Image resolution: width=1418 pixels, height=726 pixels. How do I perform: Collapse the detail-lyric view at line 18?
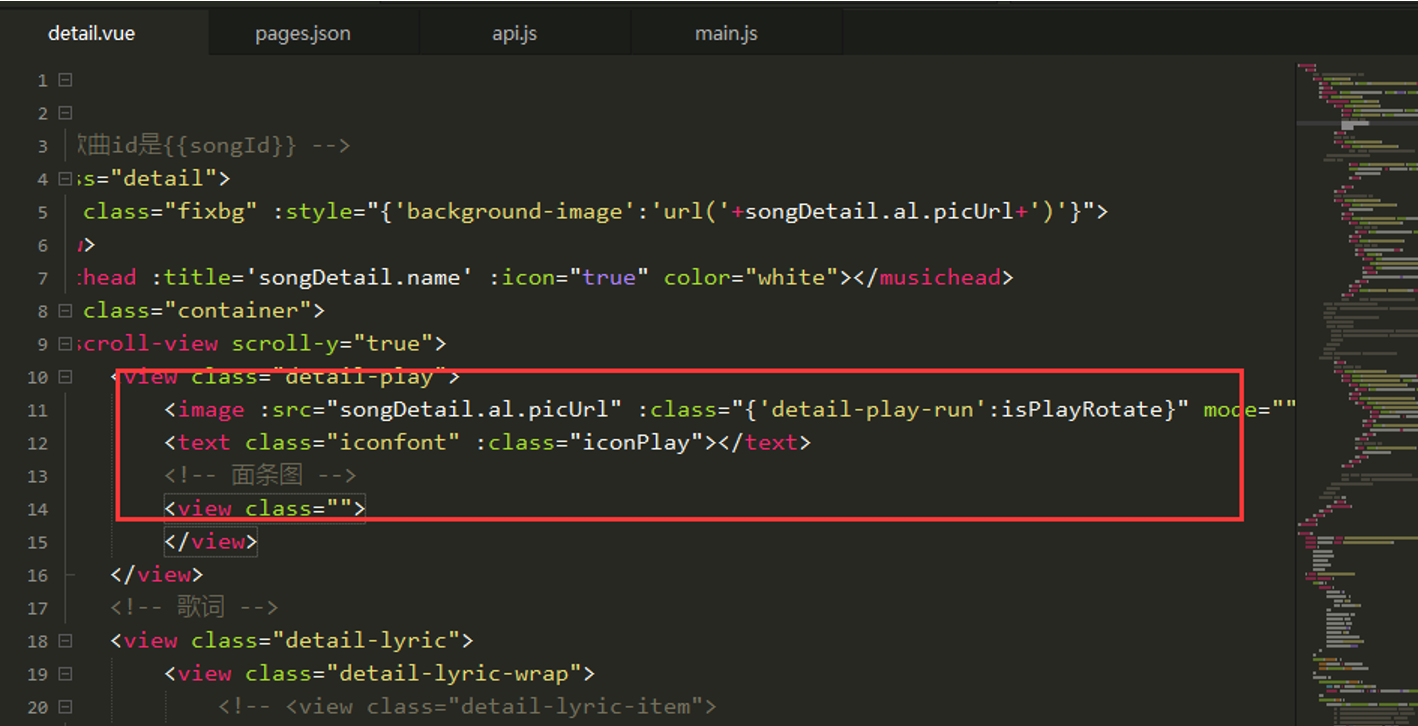pyautogui.click(x=65, y=641)
